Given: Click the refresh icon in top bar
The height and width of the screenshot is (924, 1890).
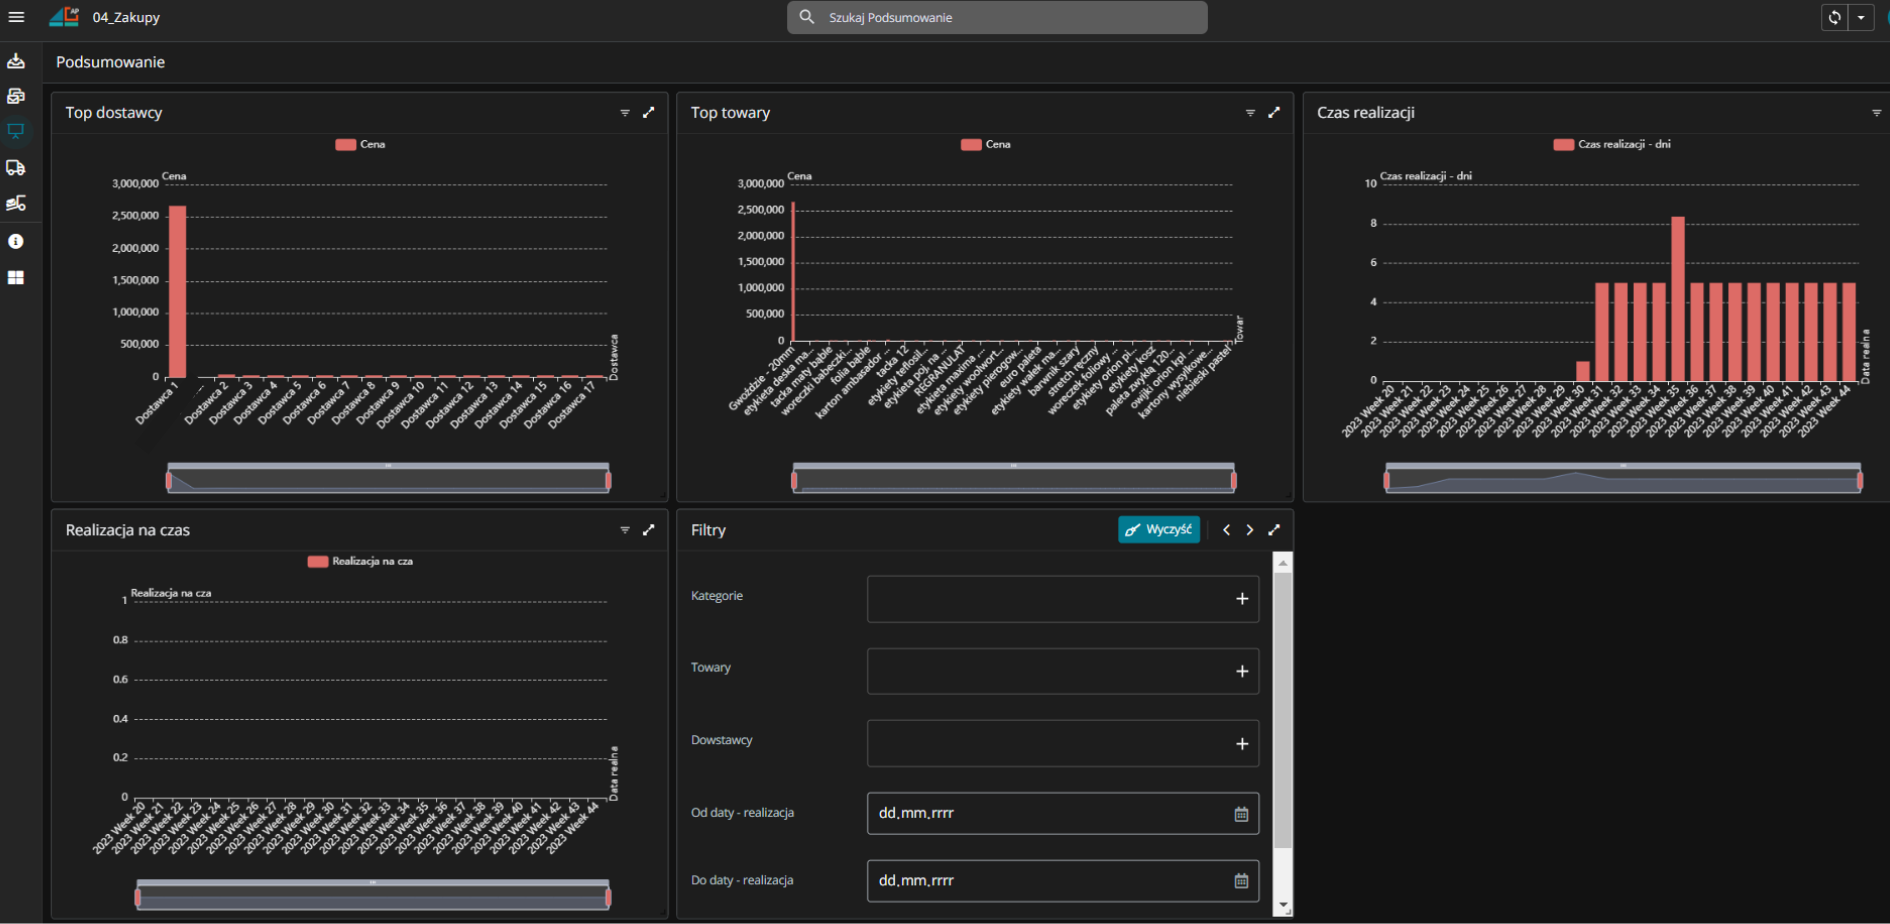Looking at the screenshot, I should [1834, 17].
